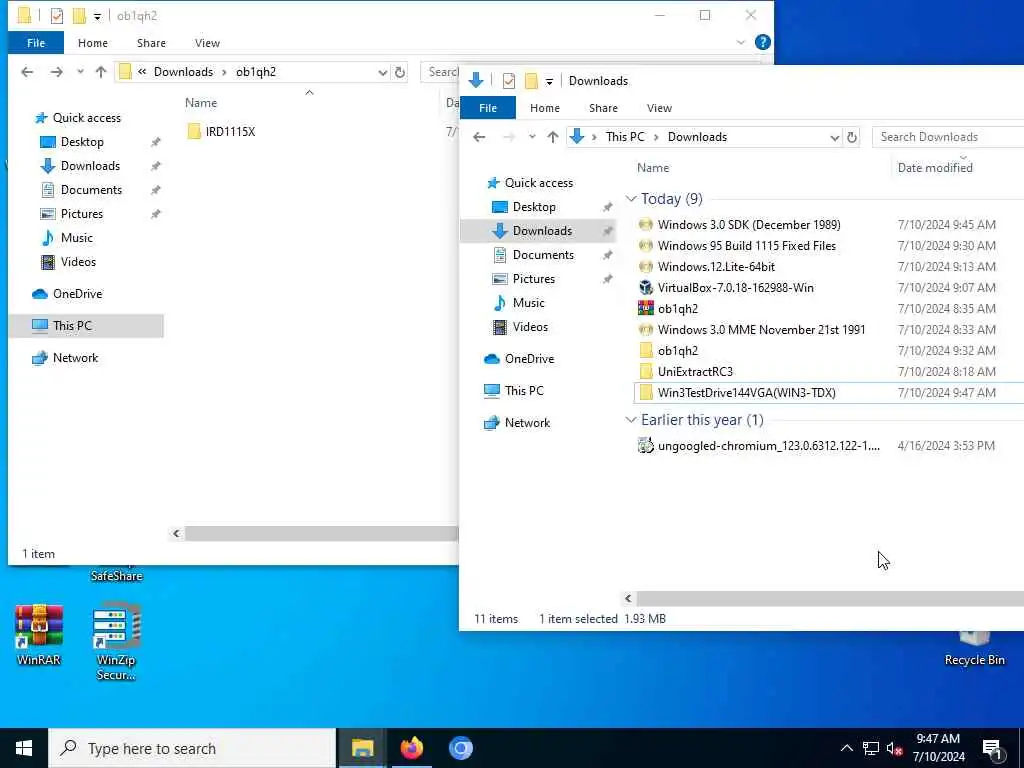This screenshot has width=1024, height=768.
Task: Collapse the Earlier this year (1) group
Action: pyautogui.click(x=631, y=420)
